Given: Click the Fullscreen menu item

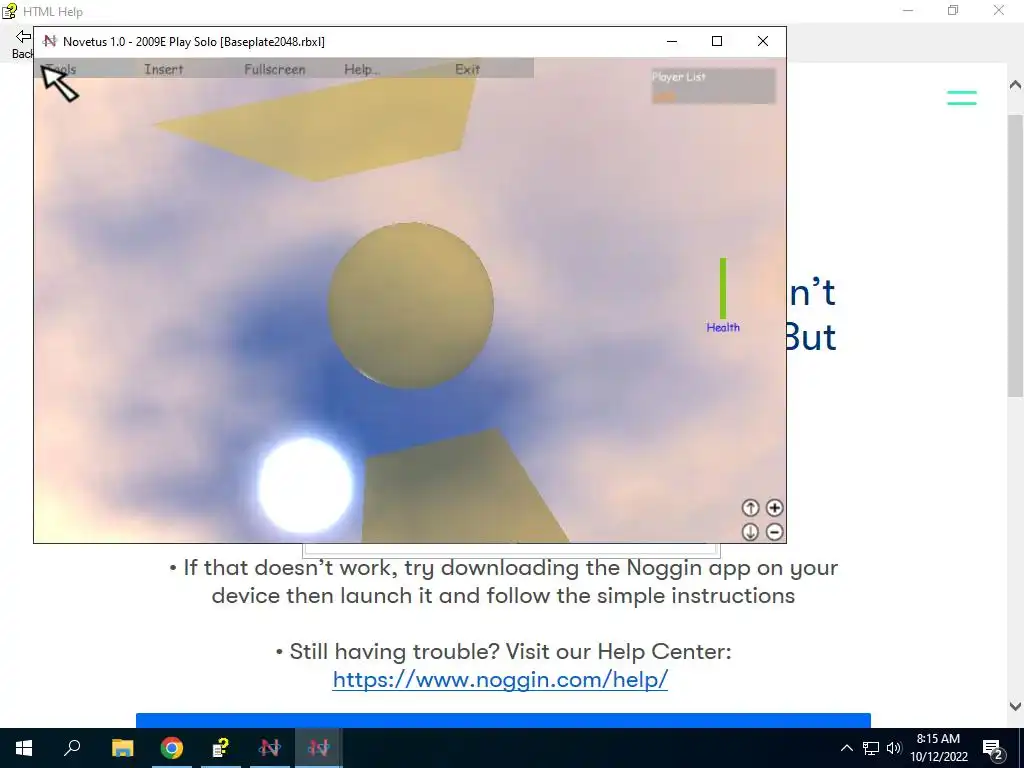Looking at the screenshot, I should (275, 69).
